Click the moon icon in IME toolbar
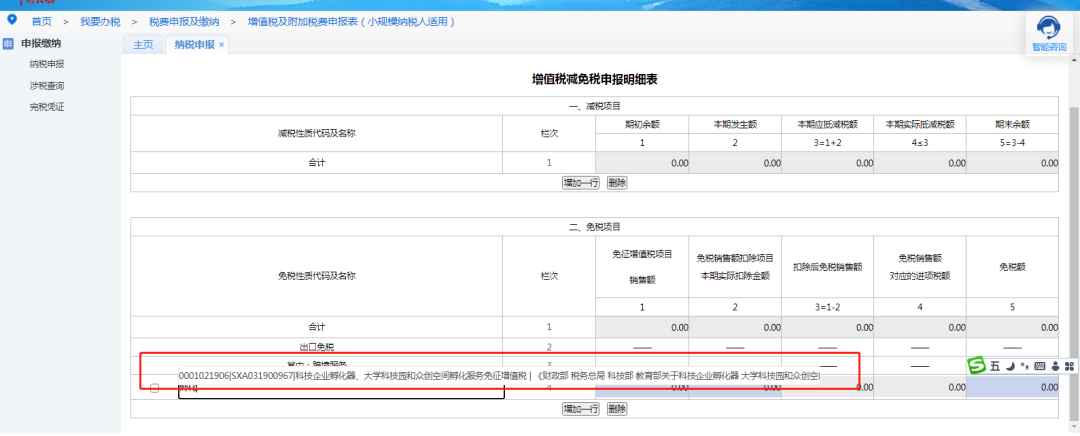 coord(1010,366)
